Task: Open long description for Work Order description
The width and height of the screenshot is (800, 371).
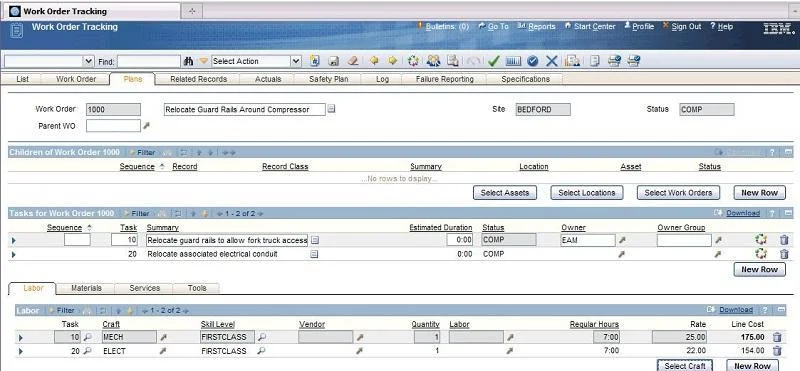Action: point(331,109)
